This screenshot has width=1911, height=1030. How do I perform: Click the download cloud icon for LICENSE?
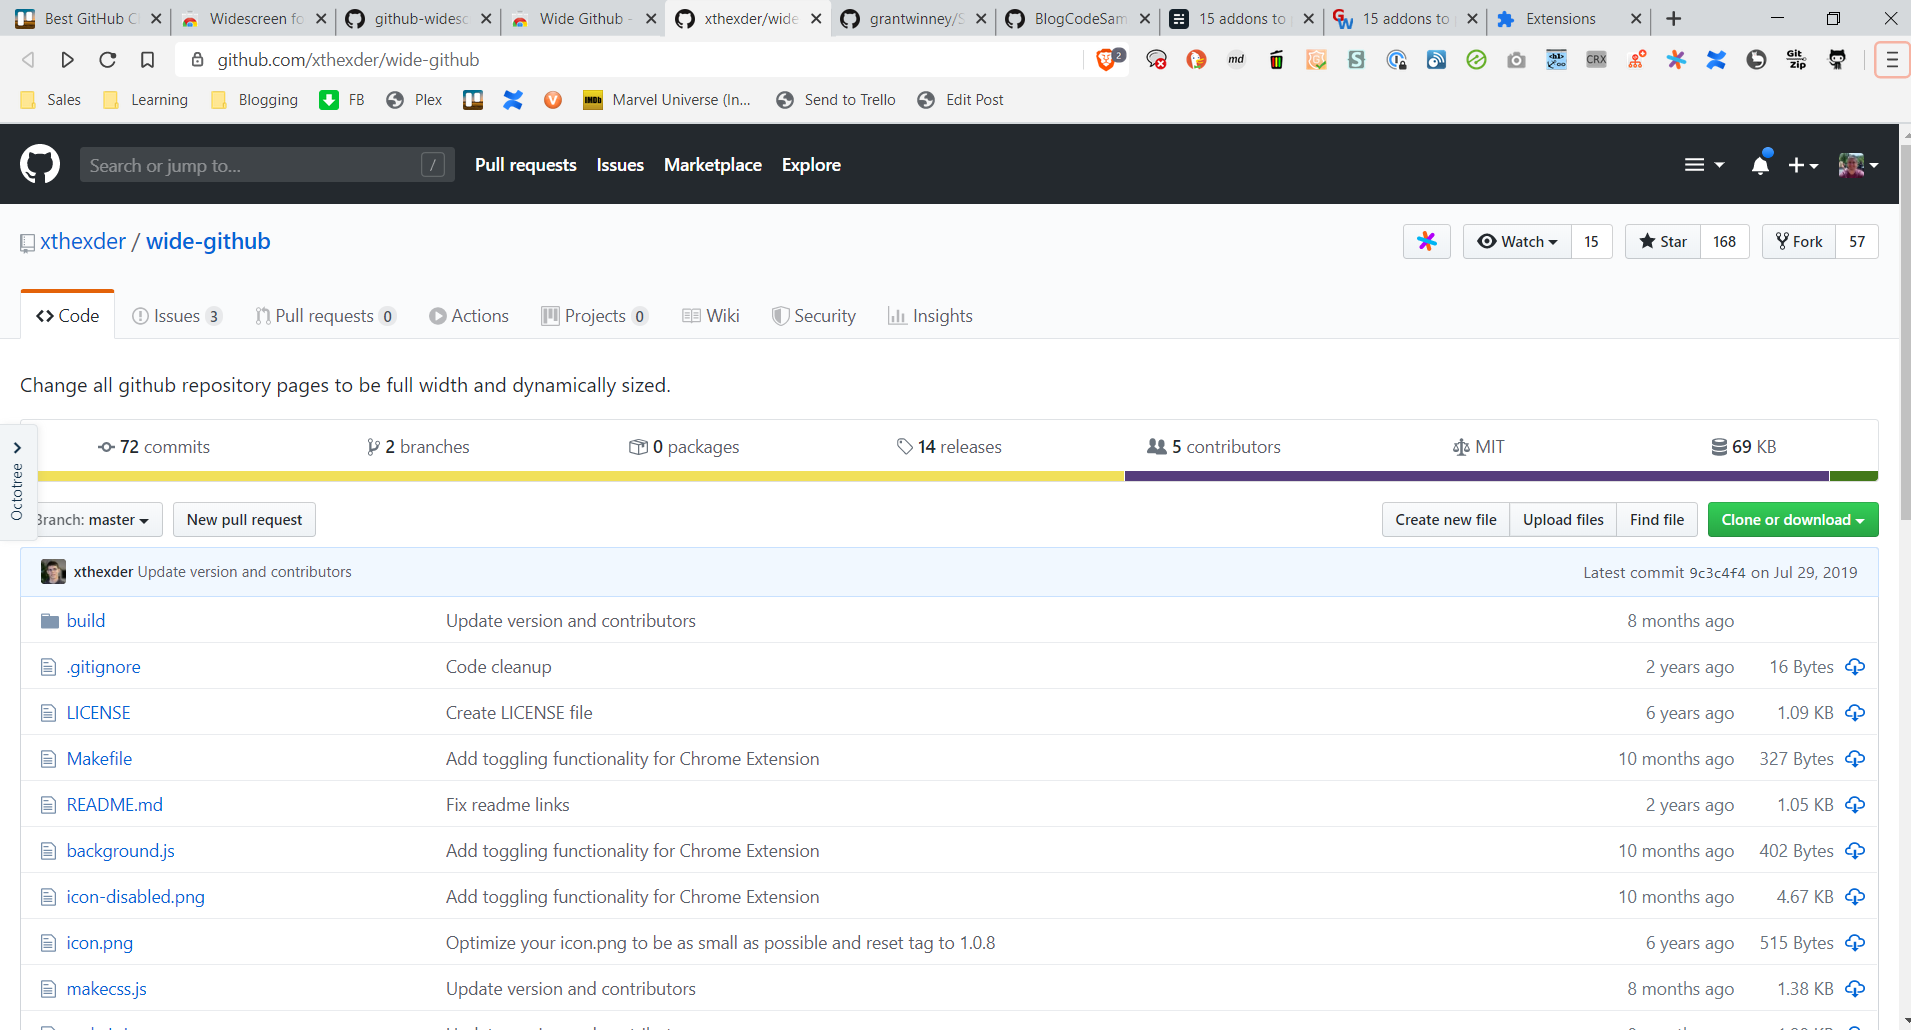1855,713
